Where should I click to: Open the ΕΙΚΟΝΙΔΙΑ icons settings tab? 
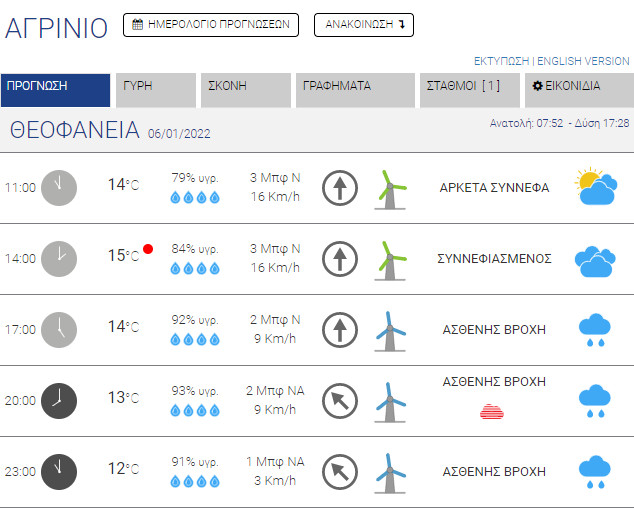pos(578,89)
